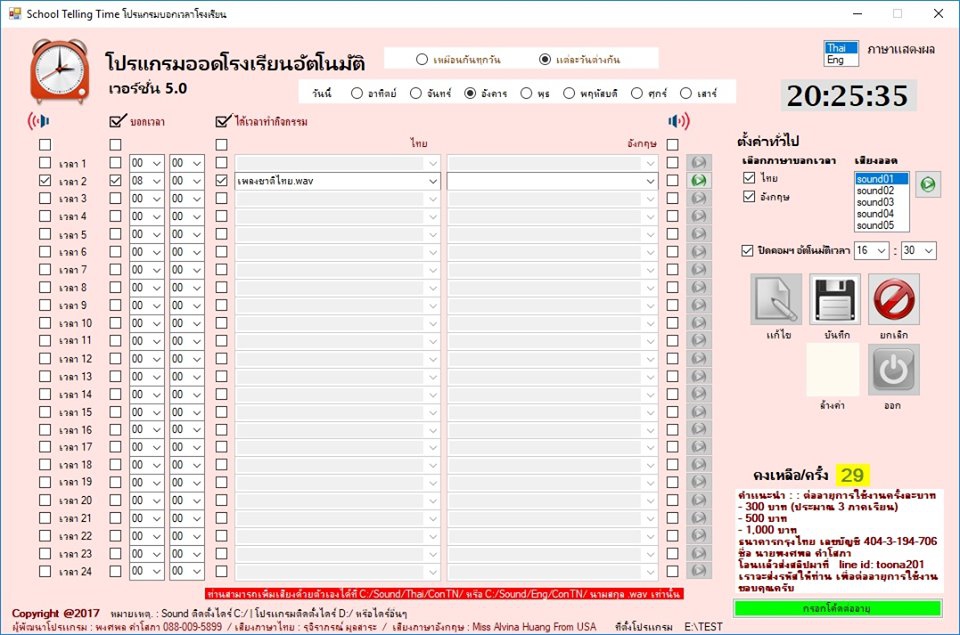Viewport: 960px width, 635px height.
Task: Play the sound for row เวลา 24
Action: pyautogui.click(x=699, y=571)
